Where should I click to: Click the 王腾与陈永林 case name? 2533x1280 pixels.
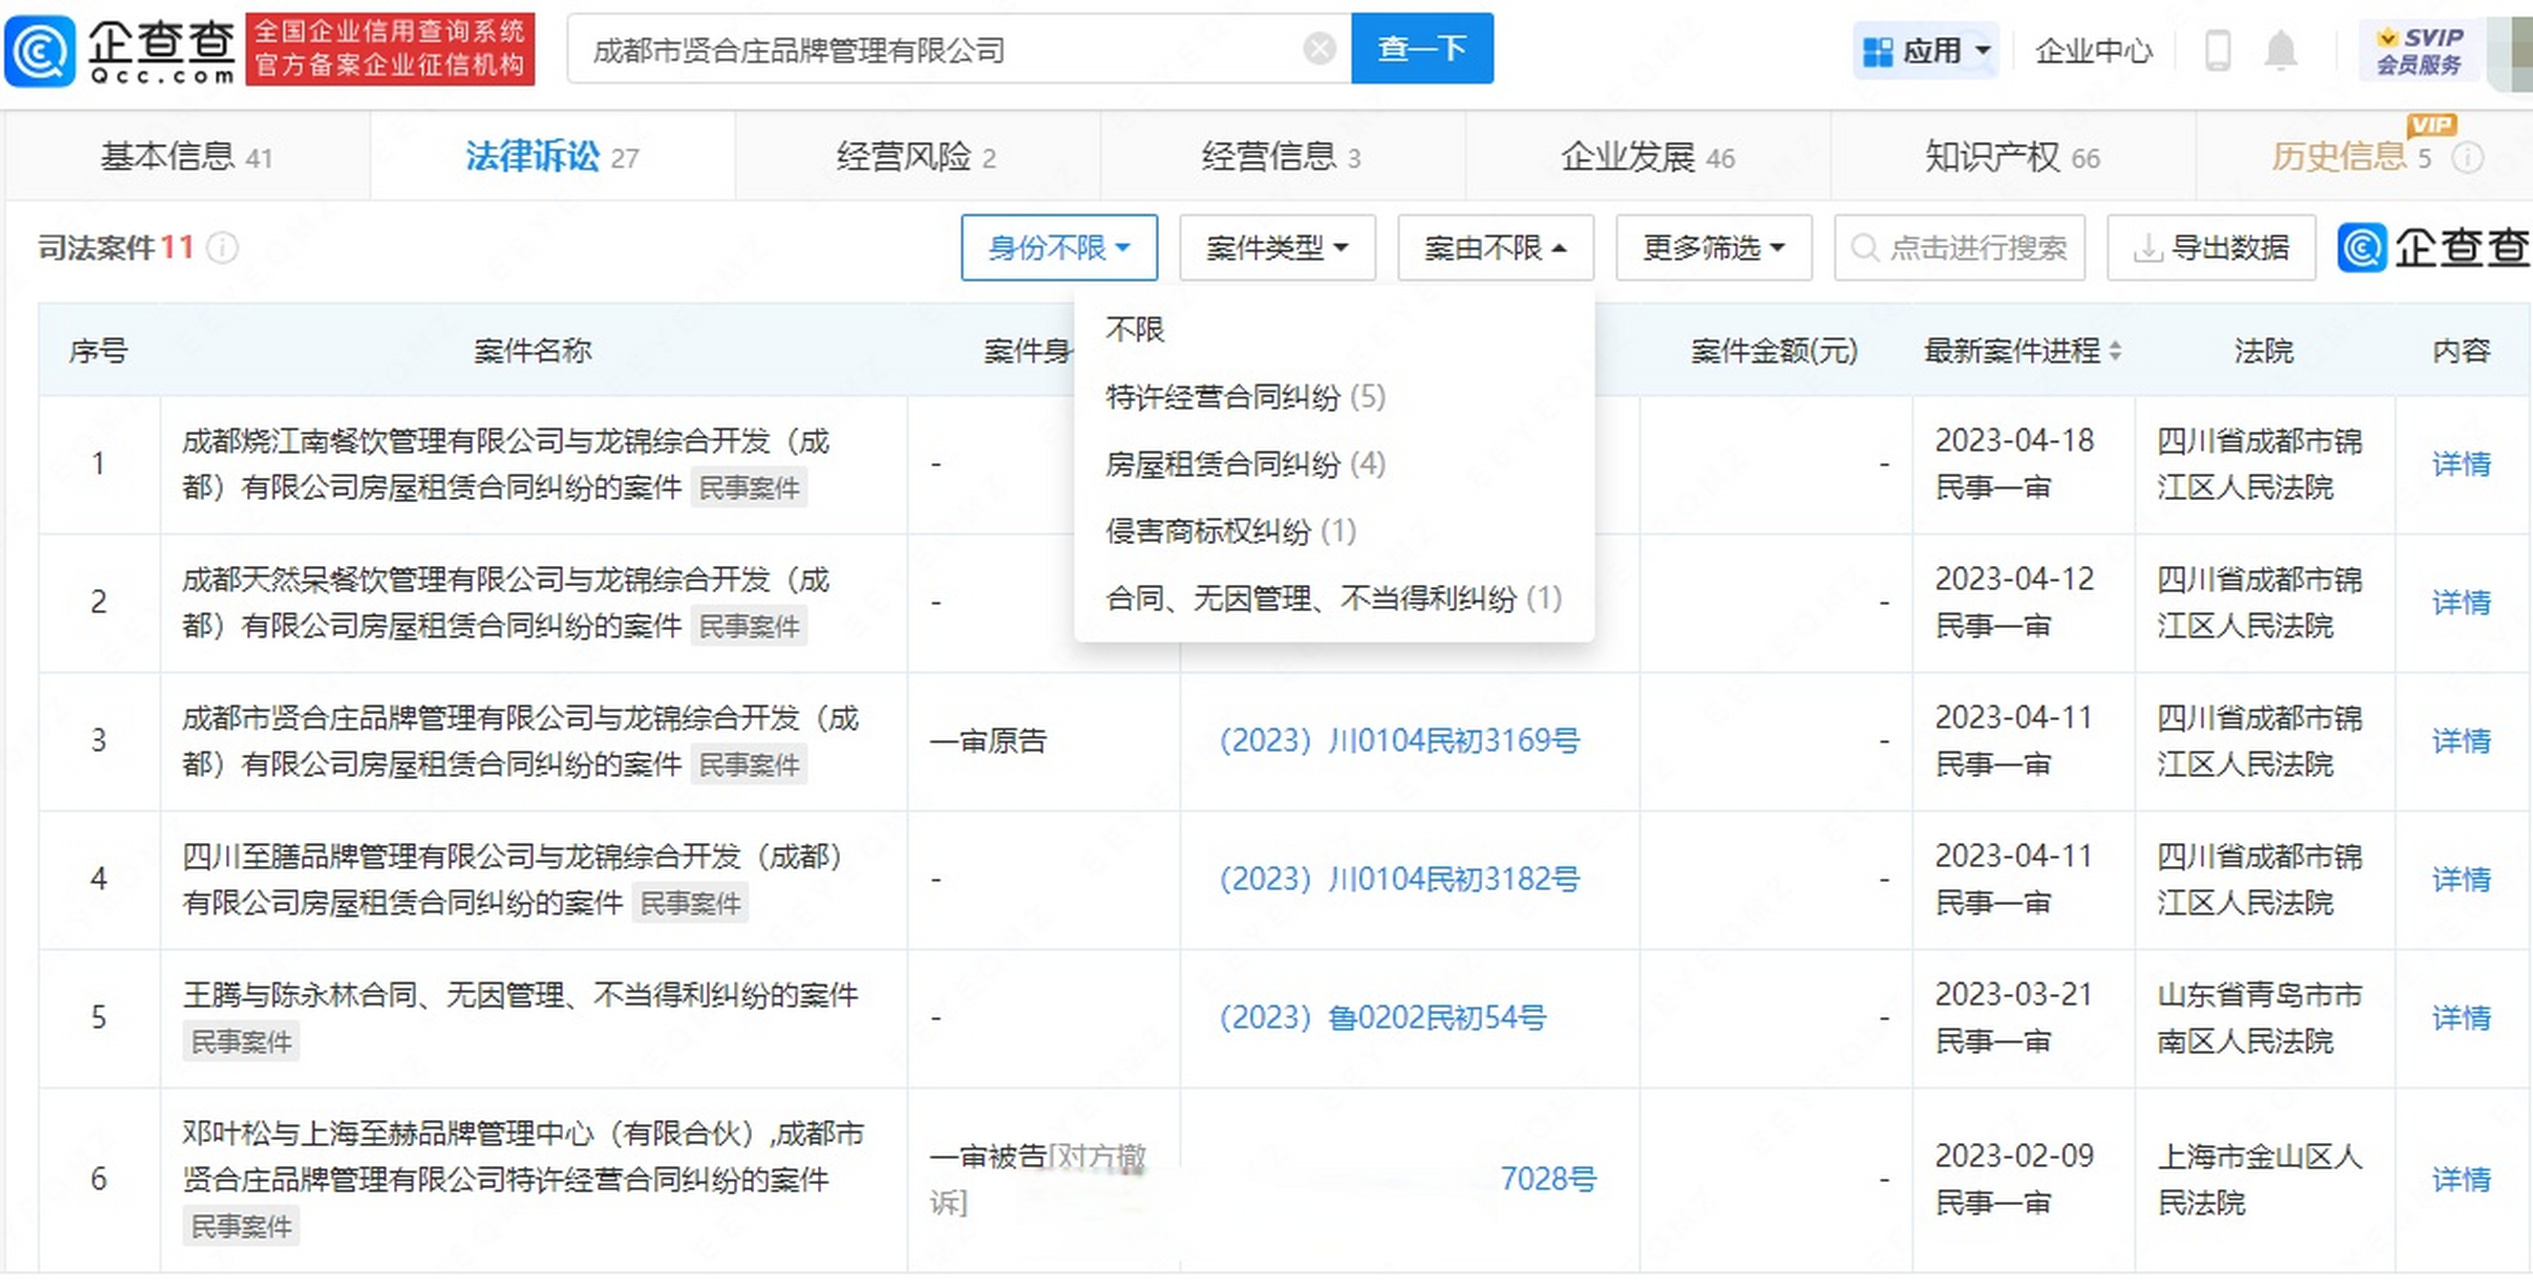click(520, 995)
